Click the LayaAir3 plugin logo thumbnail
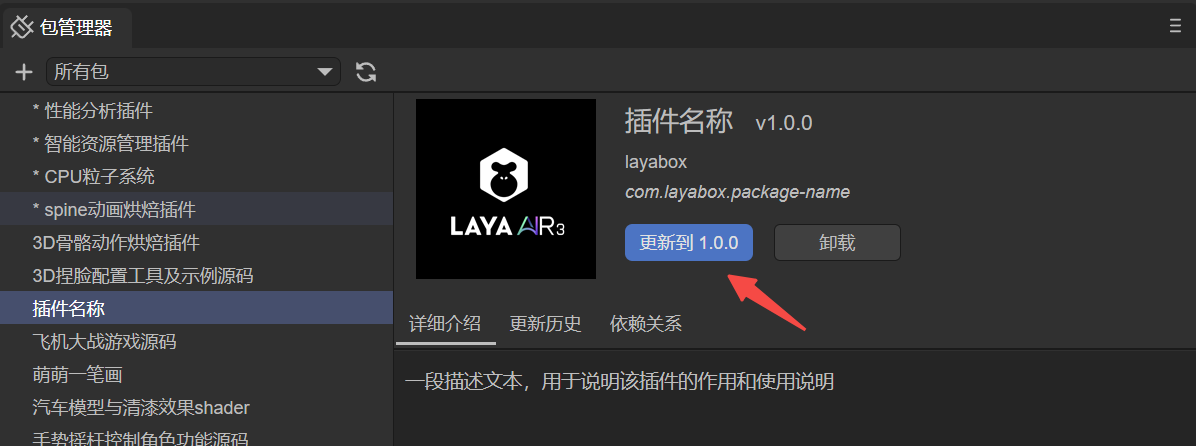Image resolution: width=1196 pixels, height=446 pixels. (x=505, y=189)
